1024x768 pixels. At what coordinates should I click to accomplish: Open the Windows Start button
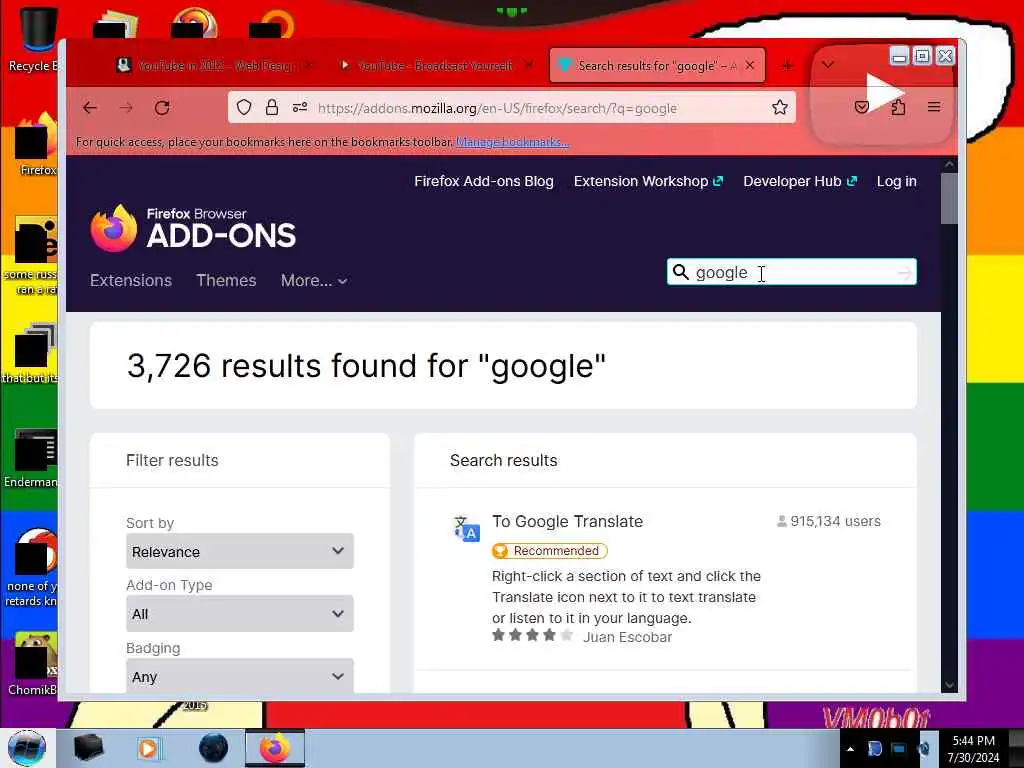tap(27, 748)
